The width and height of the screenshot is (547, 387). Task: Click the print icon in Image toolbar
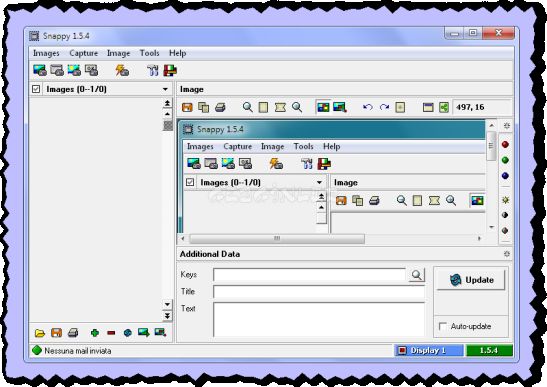pos(220,107)
